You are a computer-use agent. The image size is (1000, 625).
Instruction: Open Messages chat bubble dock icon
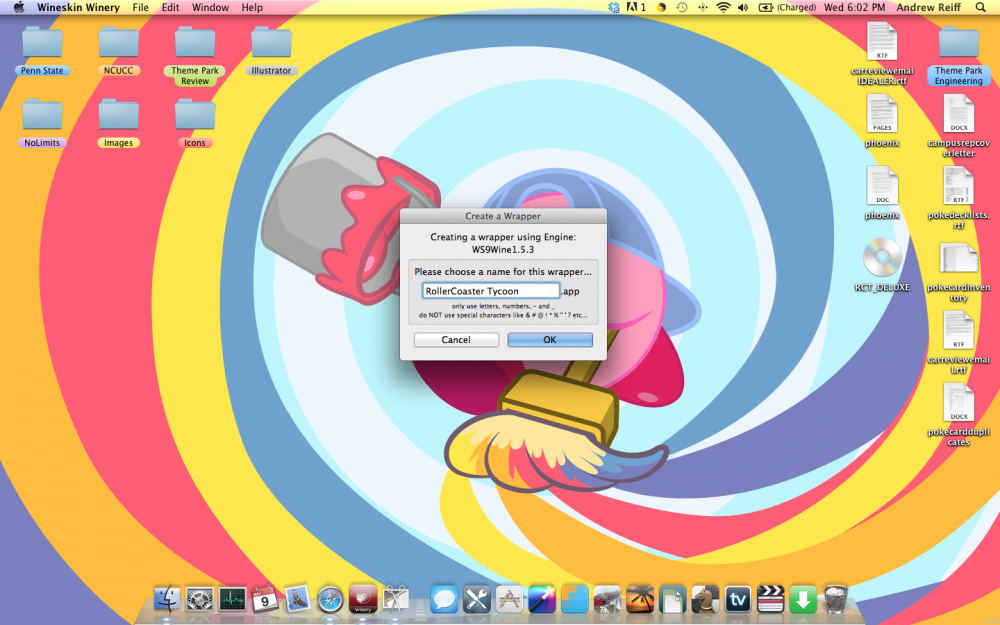click(x=444, y=599)
